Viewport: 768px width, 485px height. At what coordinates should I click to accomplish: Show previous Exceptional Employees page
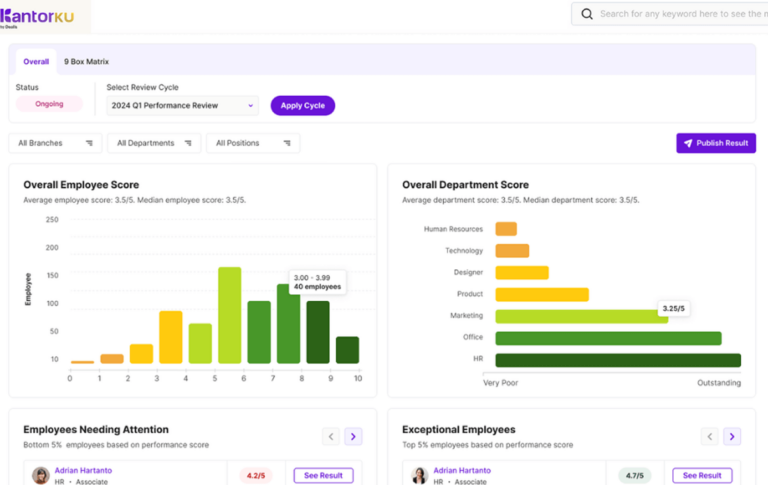point(710,436)
